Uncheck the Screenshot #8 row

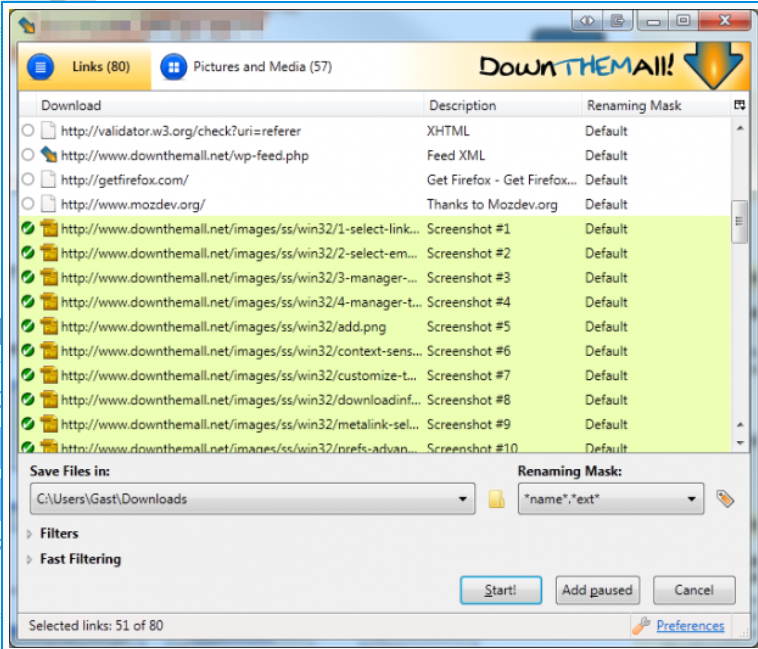point(28,400)
